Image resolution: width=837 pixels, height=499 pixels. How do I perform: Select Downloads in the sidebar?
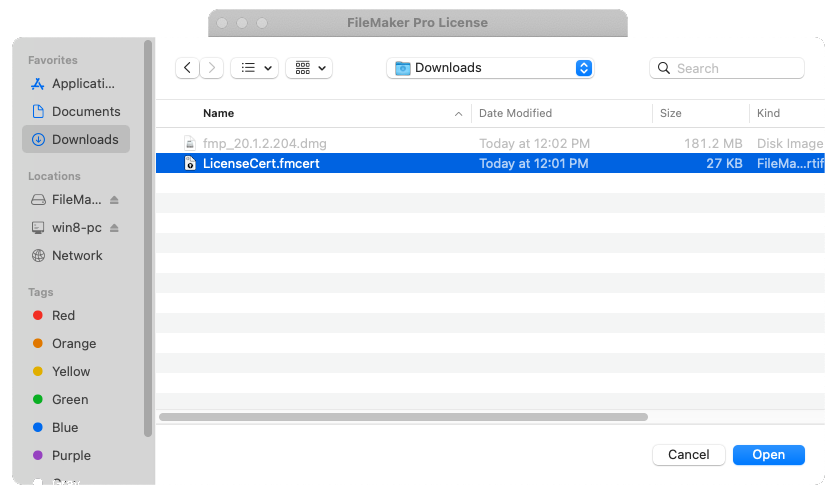click(76, 139)
